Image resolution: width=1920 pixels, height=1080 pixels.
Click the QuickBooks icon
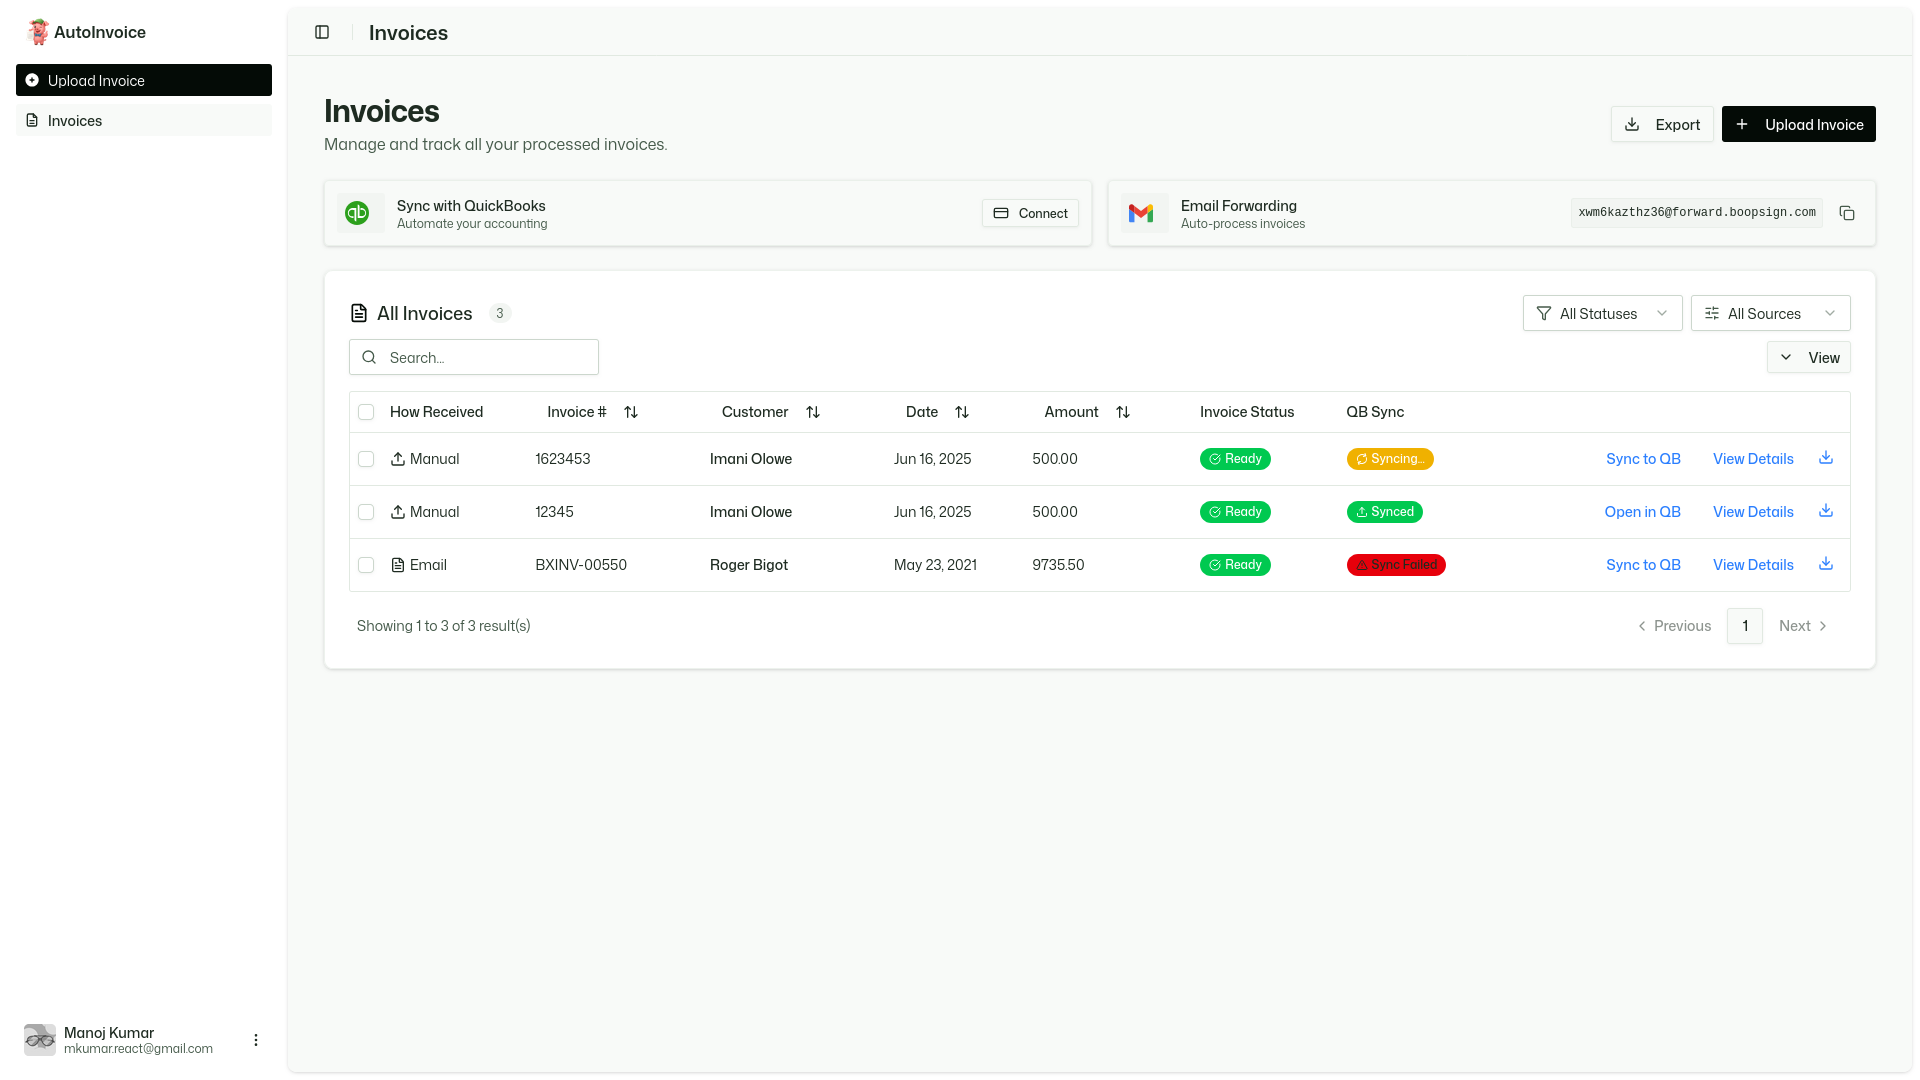359,213
